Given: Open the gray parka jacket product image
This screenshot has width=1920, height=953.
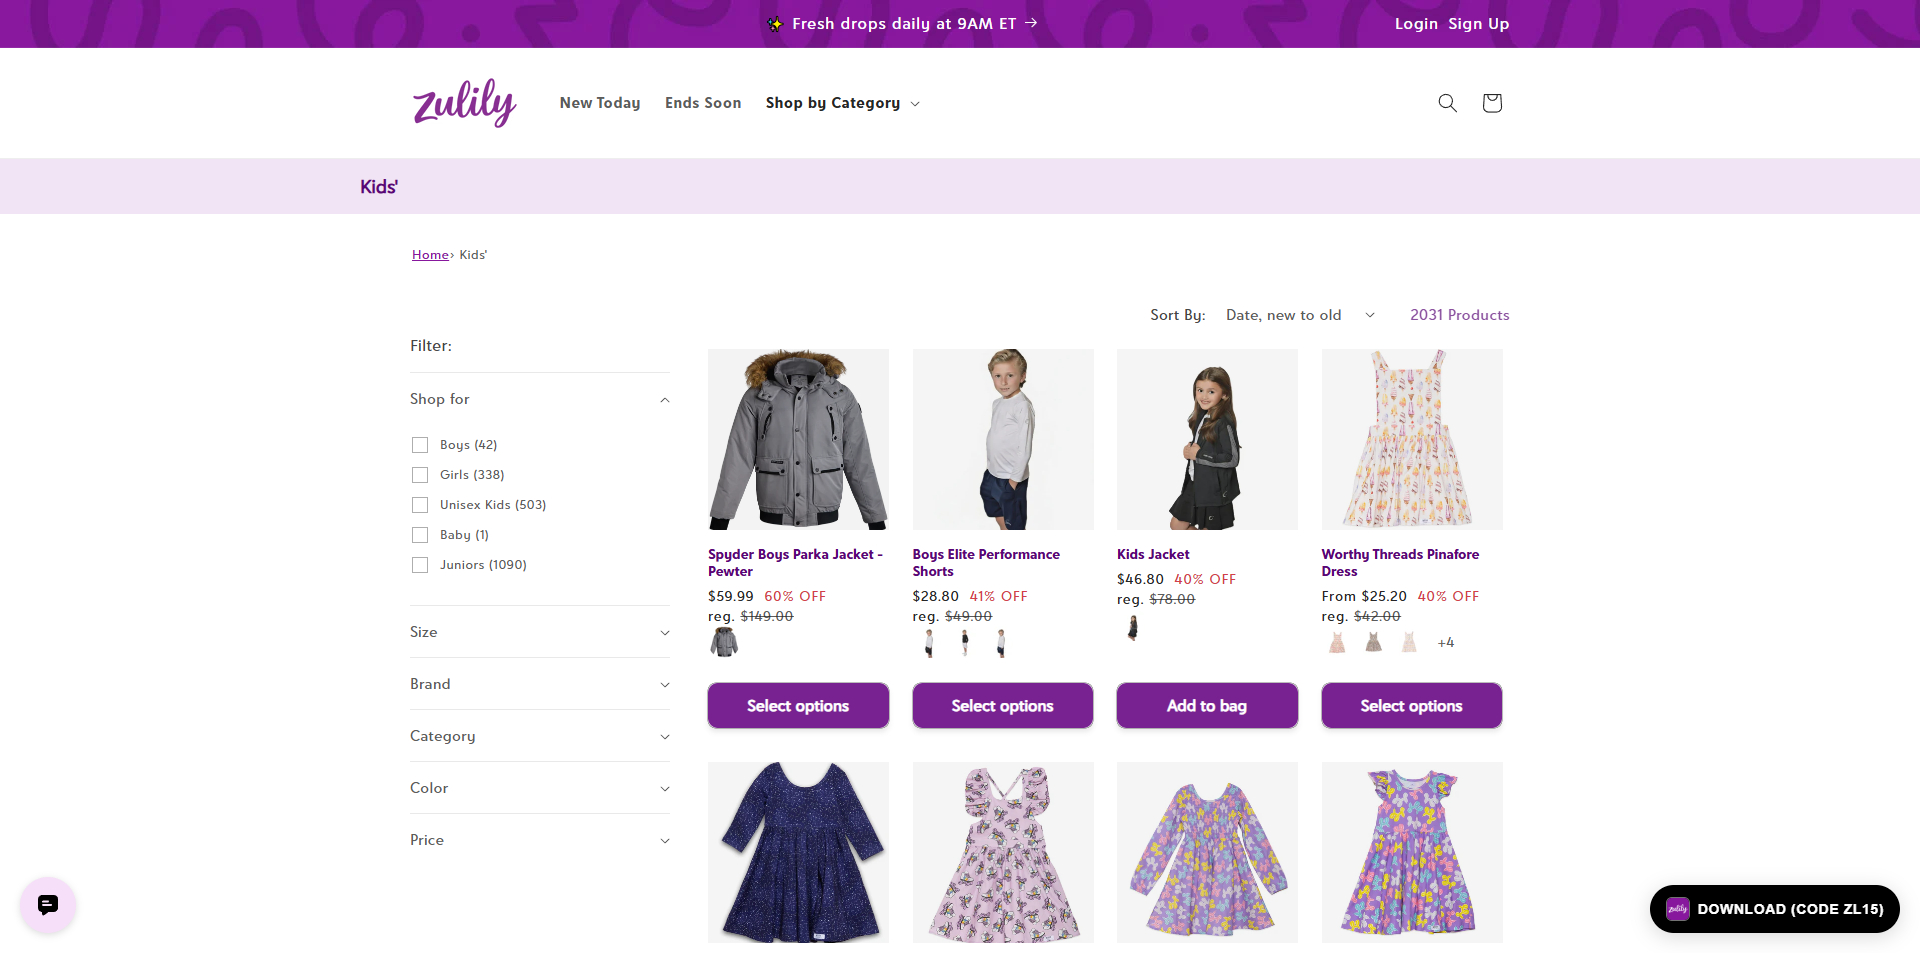Looking at the screenshot, I should [798, 439].
